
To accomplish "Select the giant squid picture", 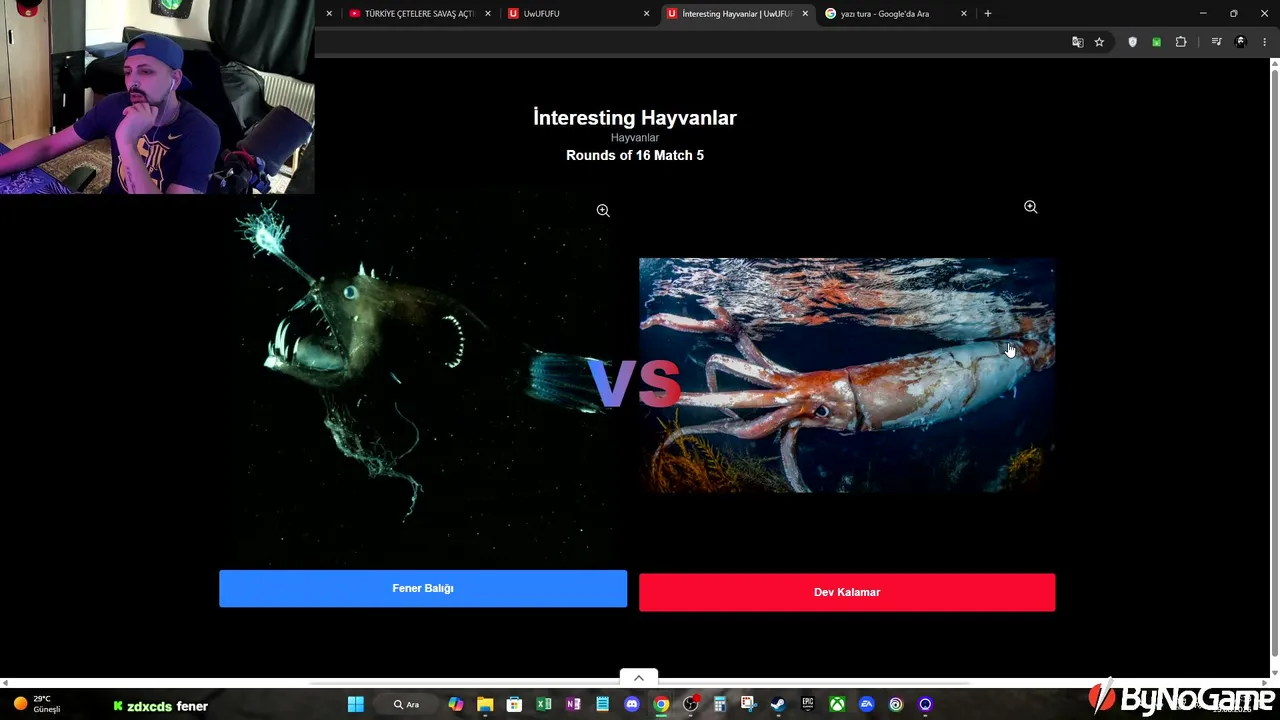I will 847,375.
